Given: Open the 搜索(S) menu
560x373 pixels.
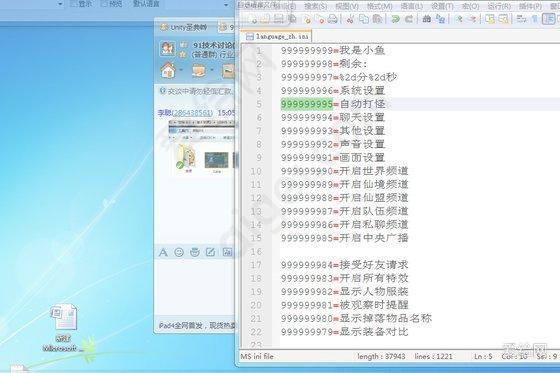Looking at the screenshot, I should coord(316,6).
